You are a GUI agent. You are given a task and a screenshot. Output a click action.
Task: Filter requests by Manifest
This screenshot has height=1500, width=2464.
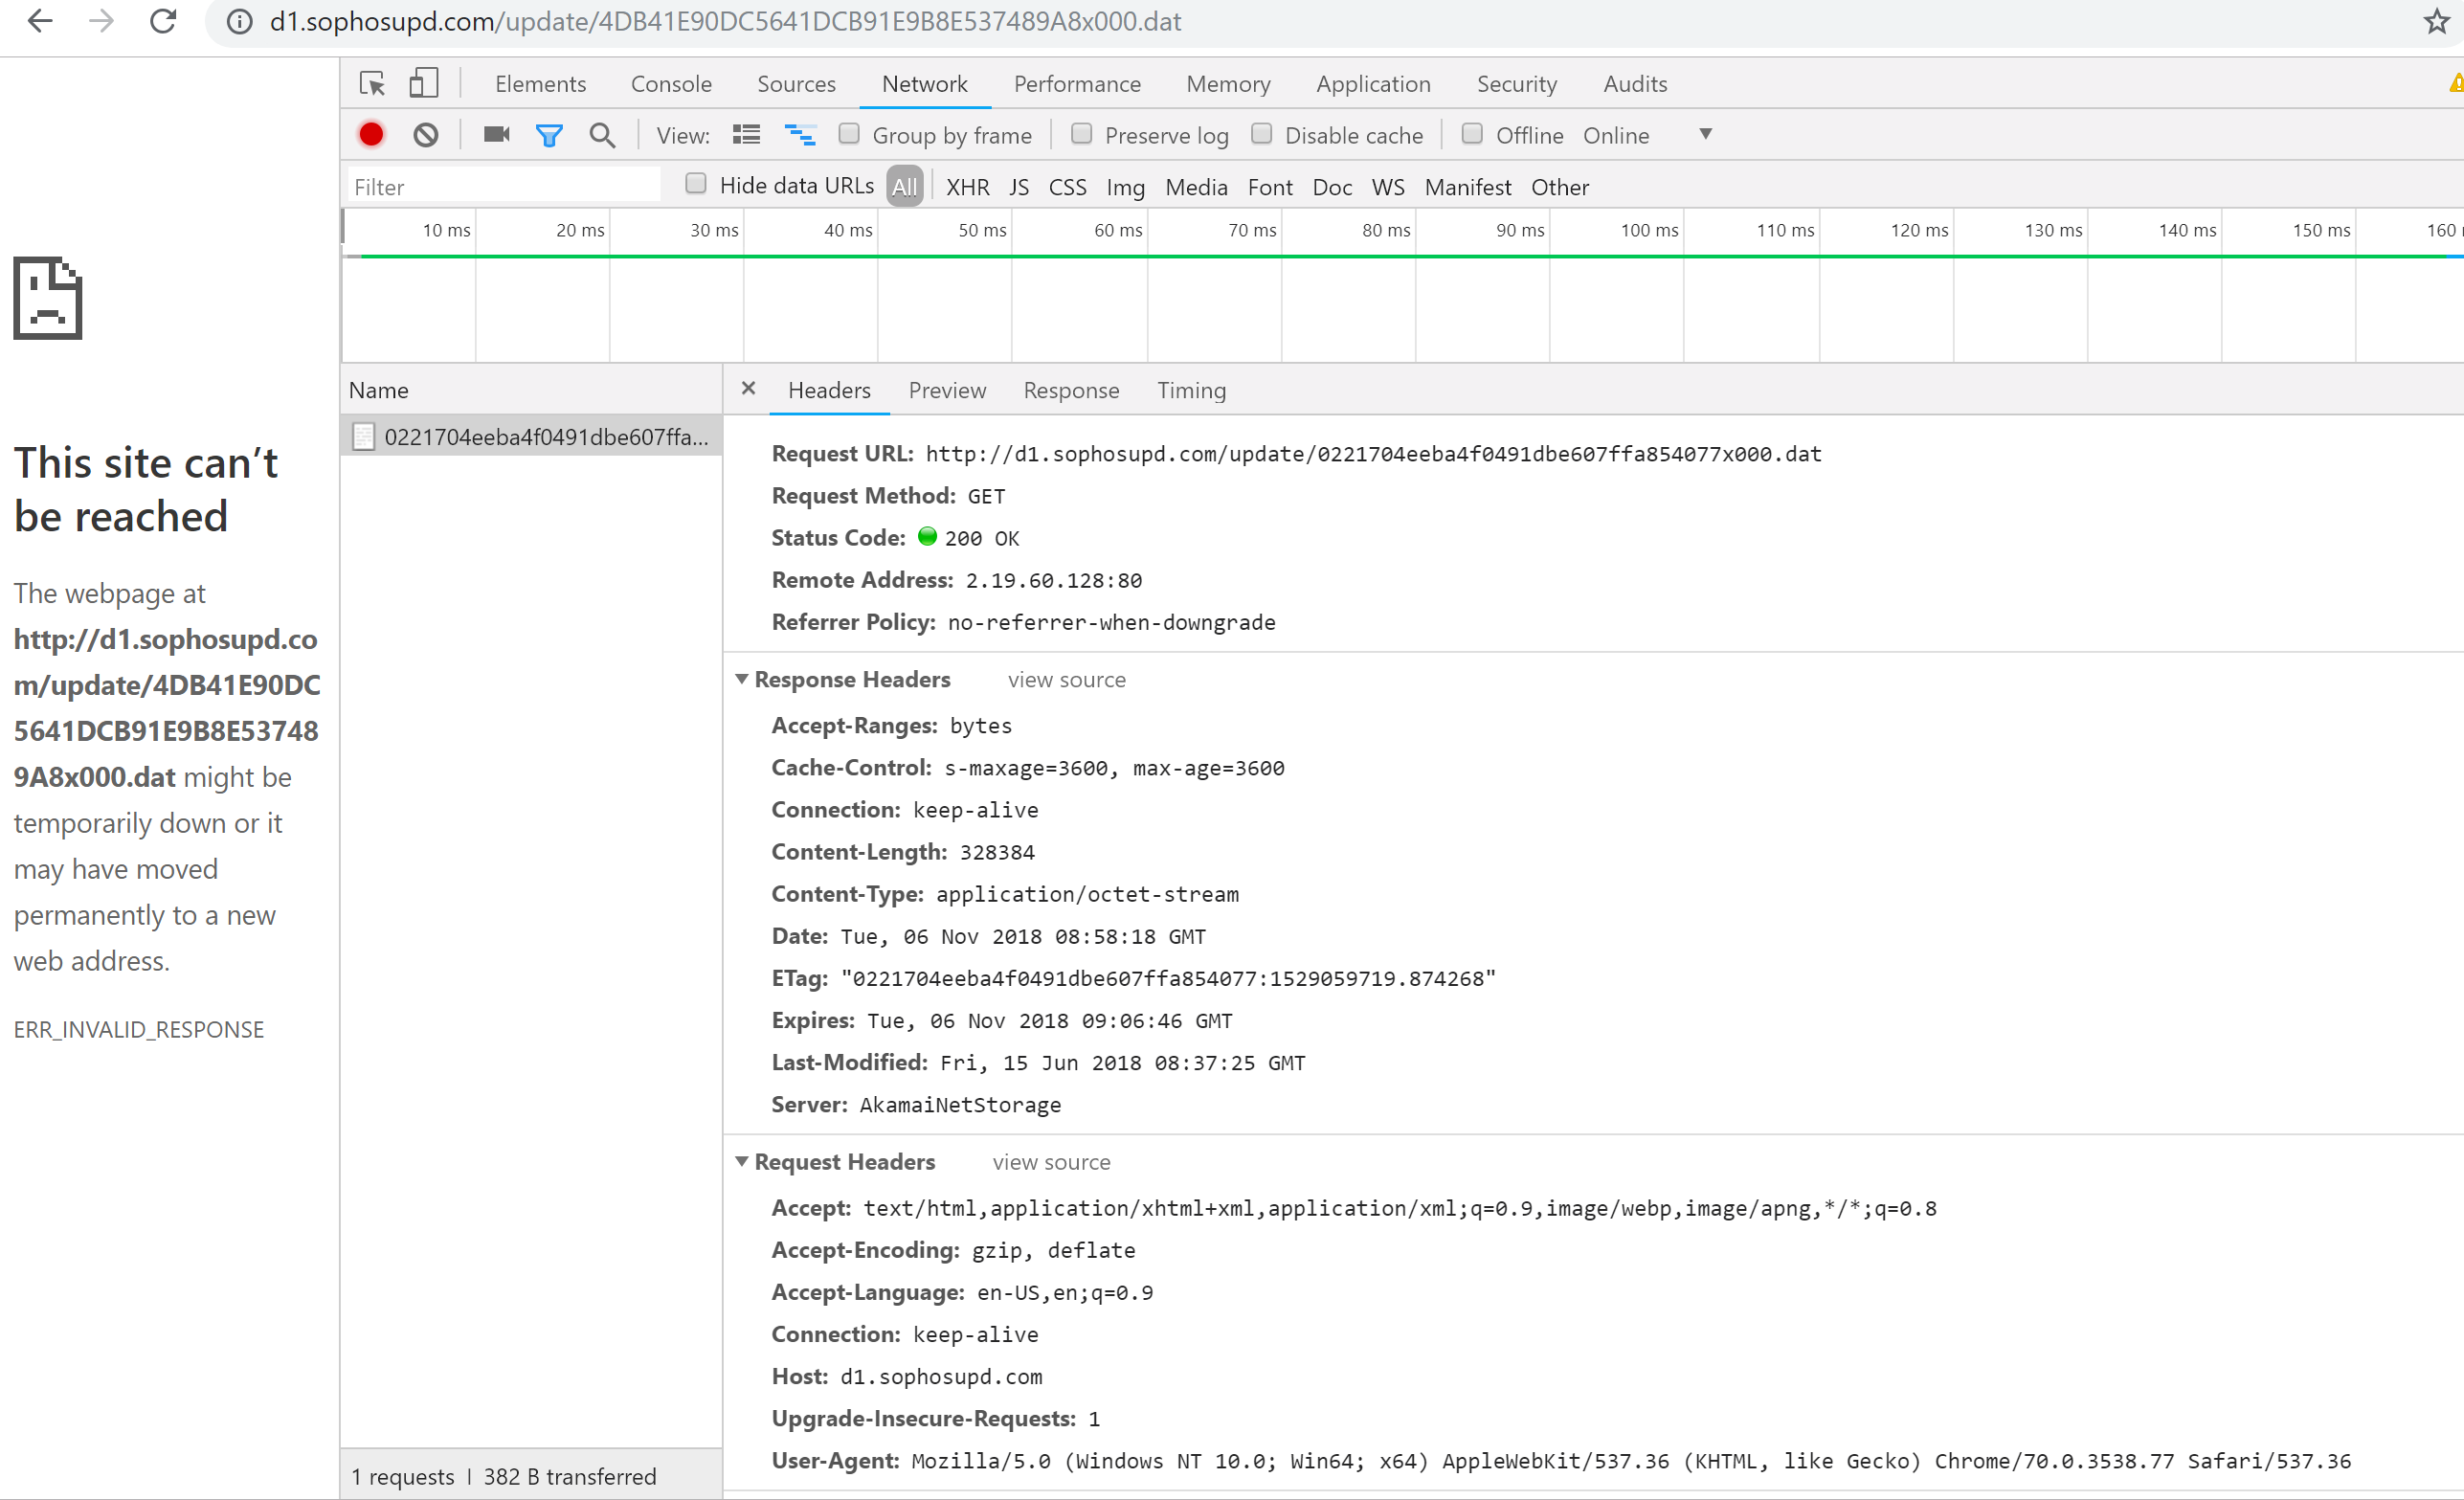point(1468,187)
